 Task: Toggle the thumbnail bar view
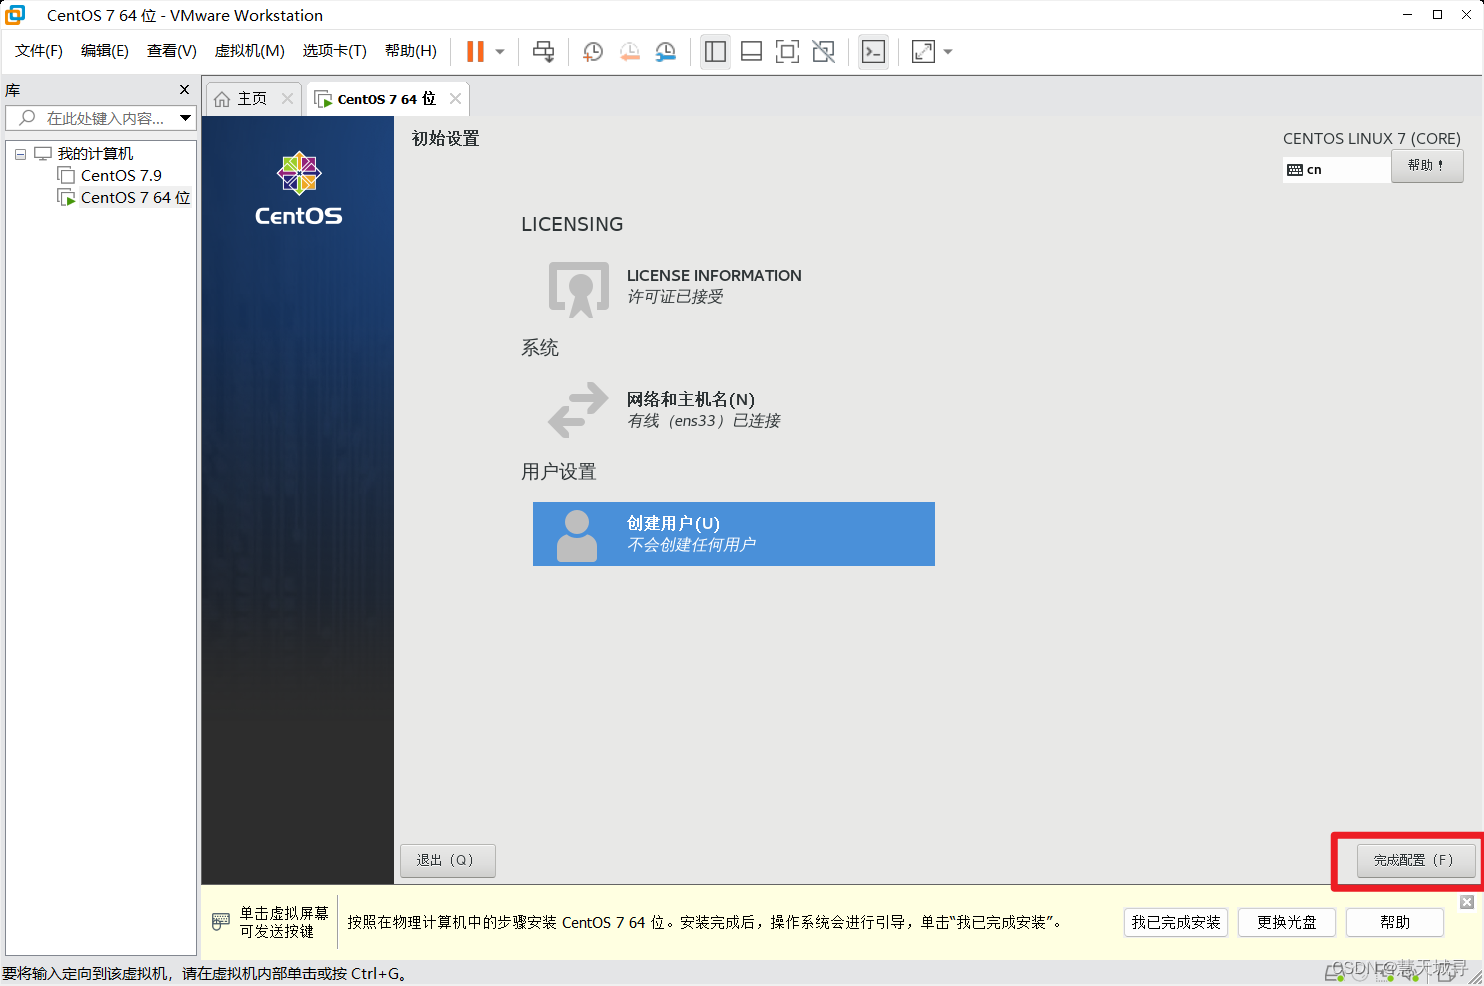tap(751, 52)
